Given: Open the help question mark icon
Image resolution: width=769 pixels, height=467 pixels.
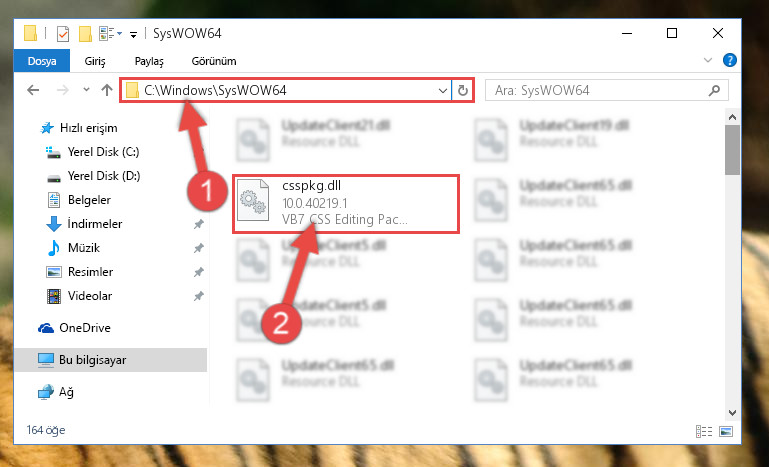Looking at the screenshot, I should click(x=730, y=60).
